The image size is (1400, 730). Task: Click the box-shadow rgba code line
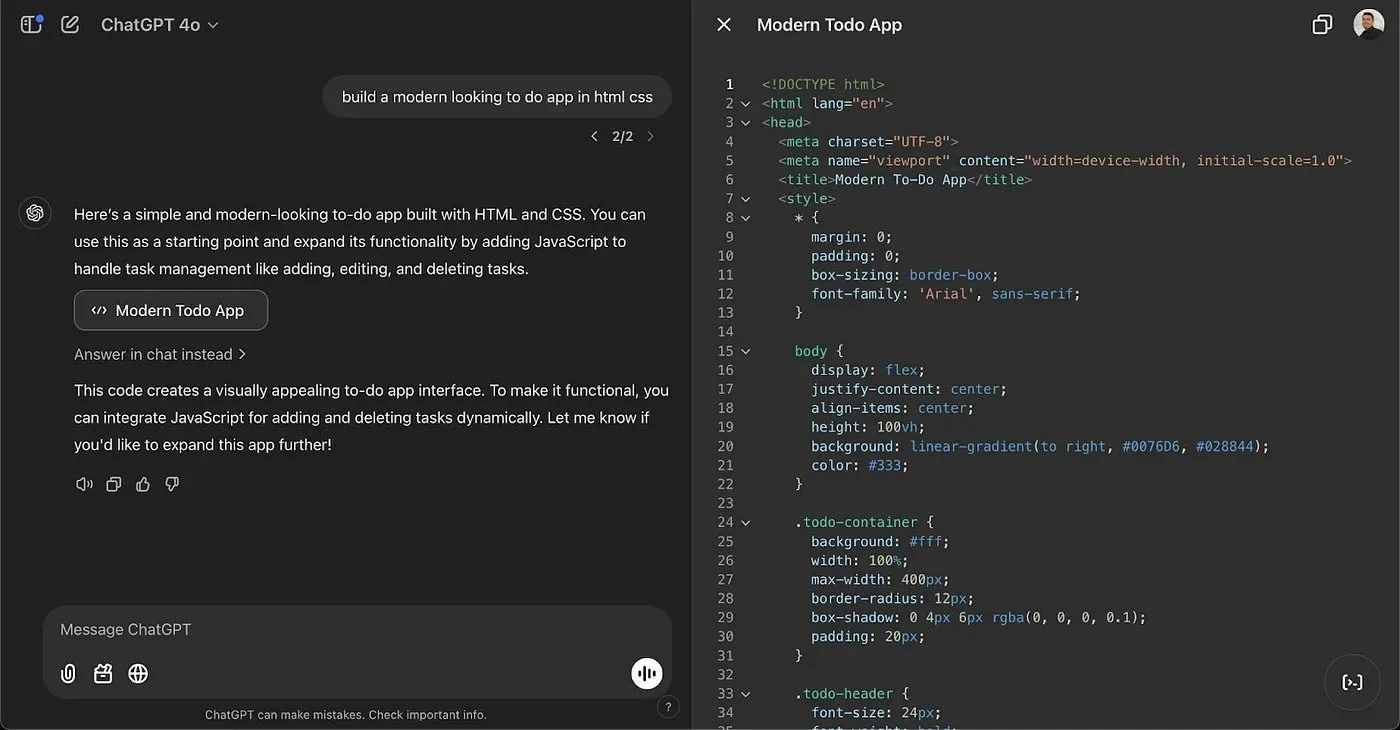click(x=978, y=617)
